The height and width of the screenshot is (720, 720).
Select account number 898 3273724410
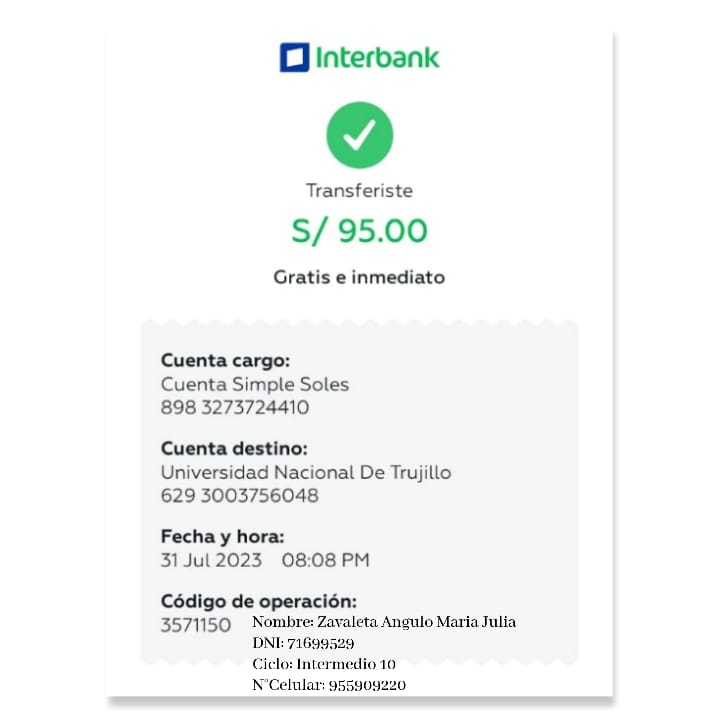(235, 408)
